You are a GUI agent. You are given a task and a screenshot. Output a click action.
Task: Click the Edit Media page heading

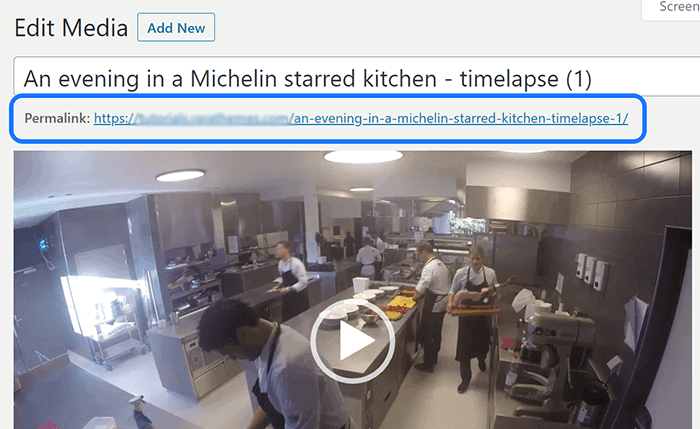coord(71,28)
